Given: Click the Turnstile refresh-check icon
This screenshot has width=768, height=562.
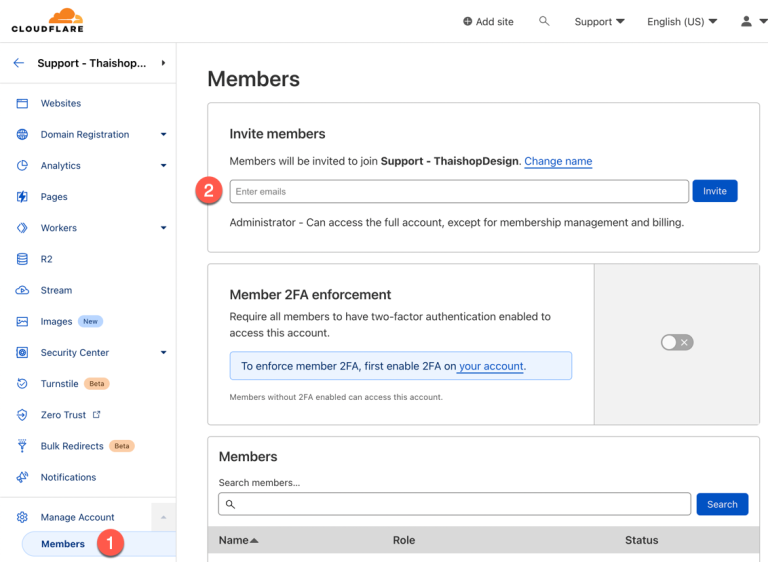Looking at the screenshot, I should tap(22, 384).
